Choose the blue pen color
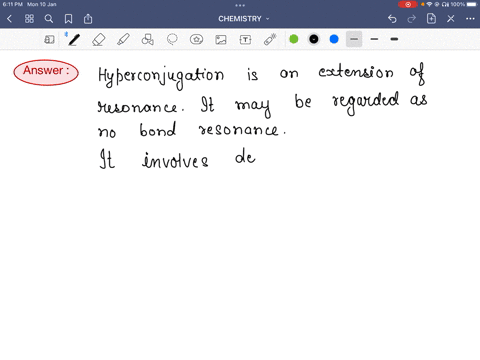The width and height of the screenshot is (480, 360). tap(334, 39)
